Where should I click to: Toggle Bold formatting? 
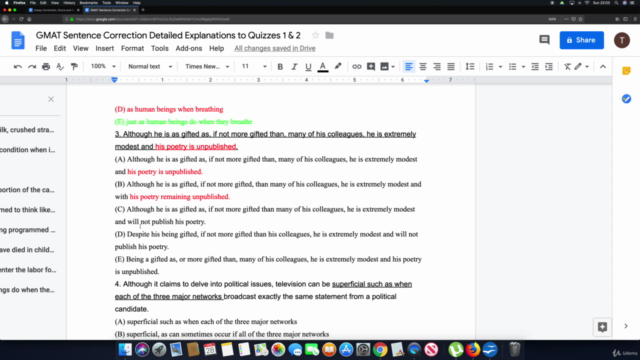(x=280, y=67)
